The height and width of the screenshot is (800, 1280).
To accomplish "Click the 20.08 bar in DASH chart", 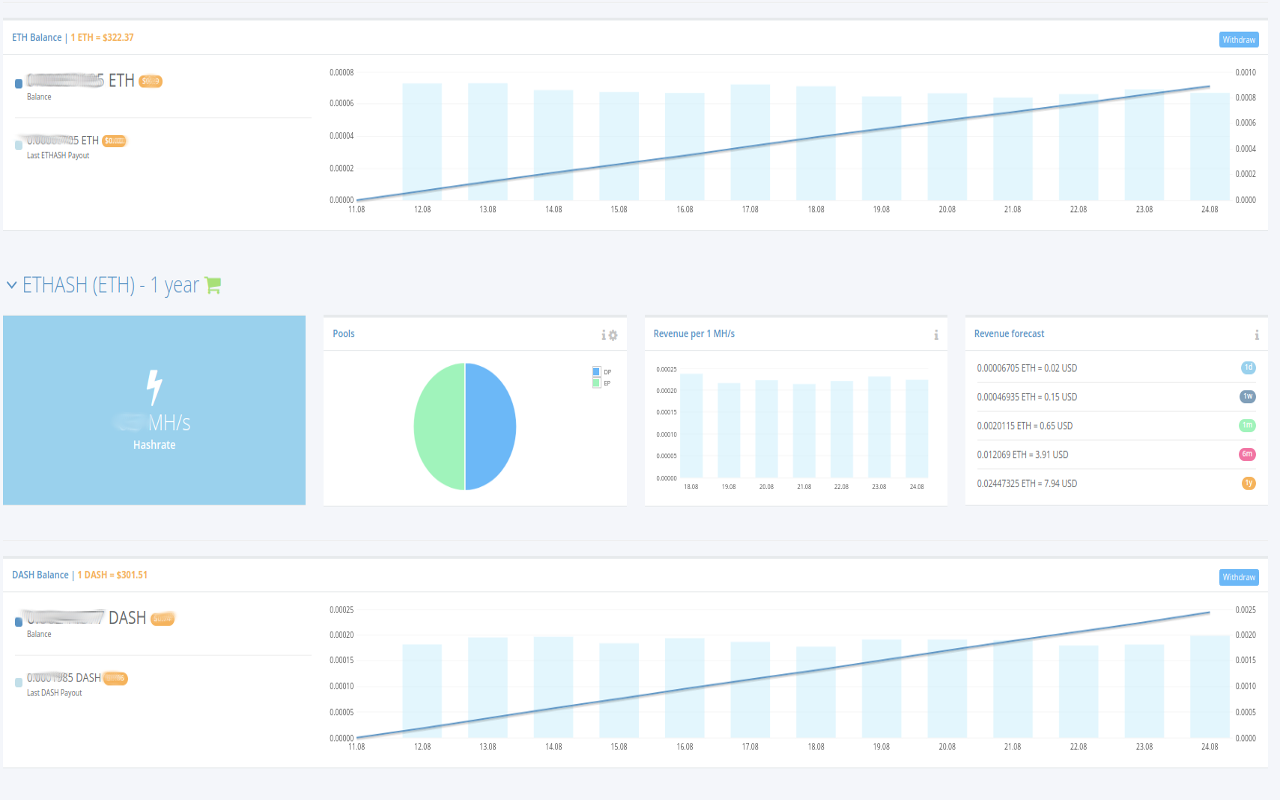I will click(947, 689).
